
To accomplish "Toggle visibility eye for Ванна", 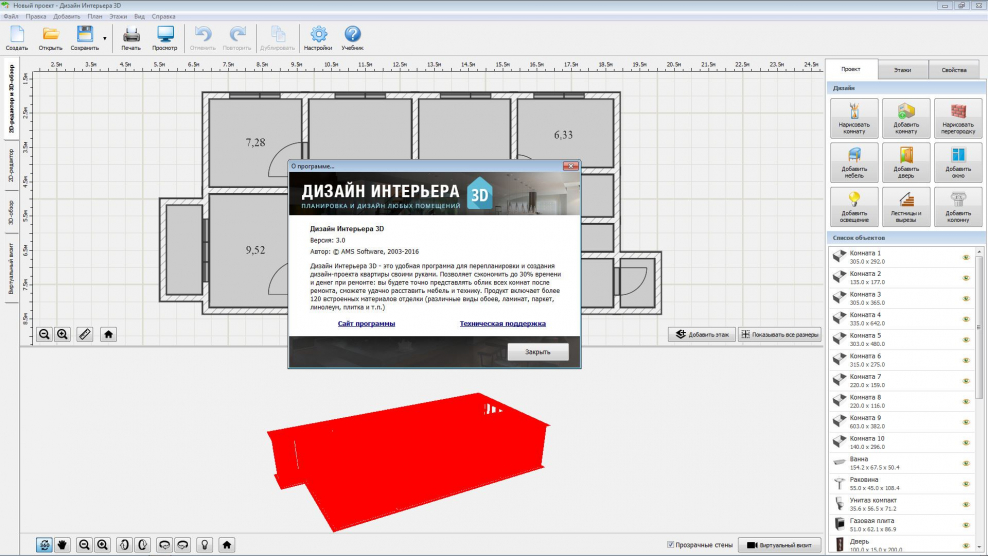I will point(966,463).
